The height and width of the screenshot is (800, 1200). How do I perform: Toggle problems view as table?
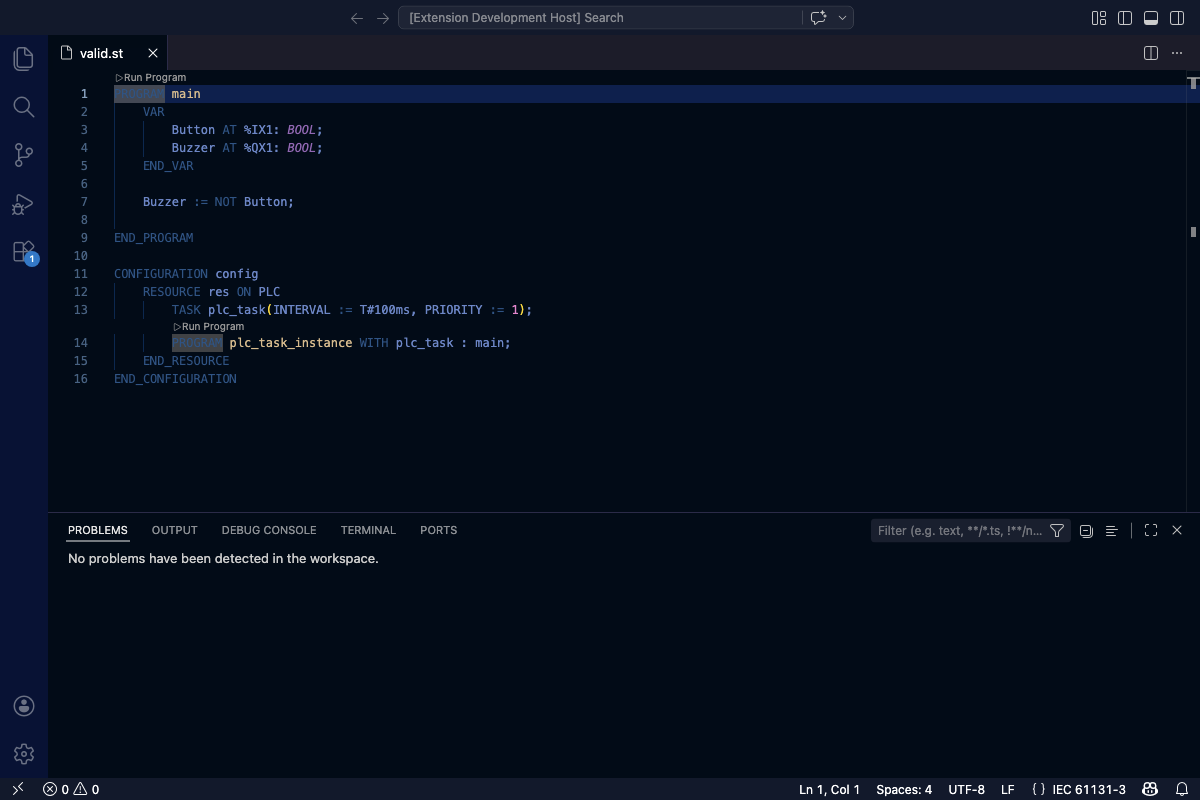[x=1111, y=531]
